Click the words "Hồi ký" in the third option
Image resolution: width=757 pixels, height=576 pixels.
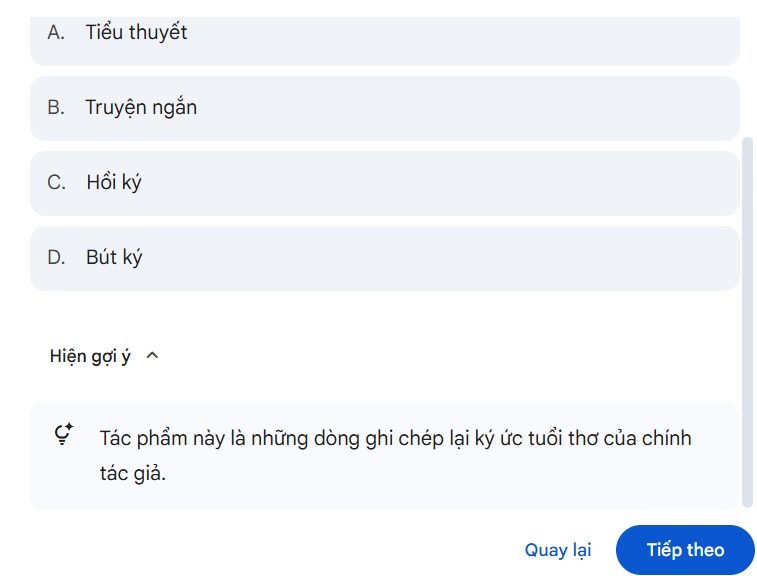click(x=114, y=182)
